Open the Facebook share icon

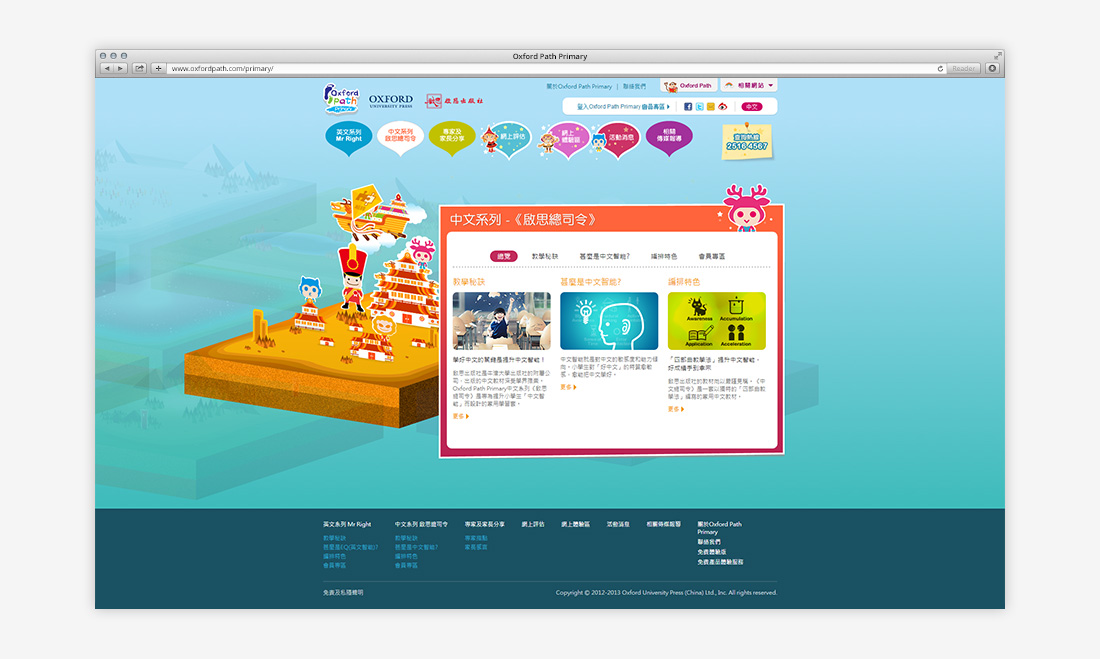click(688, 107)
